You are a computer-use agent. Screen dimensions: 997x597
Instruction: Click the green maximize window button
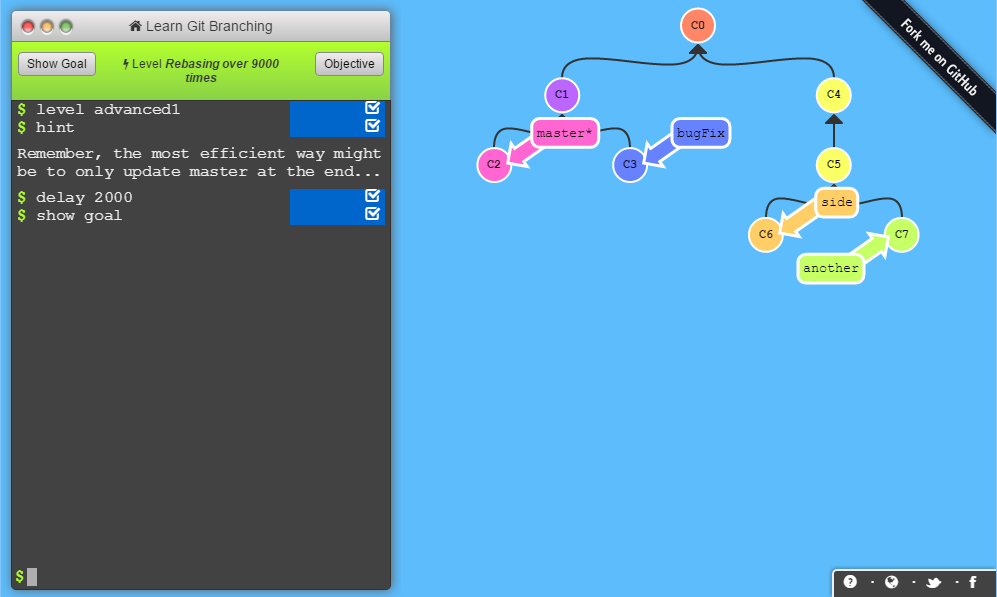[66, 26]
